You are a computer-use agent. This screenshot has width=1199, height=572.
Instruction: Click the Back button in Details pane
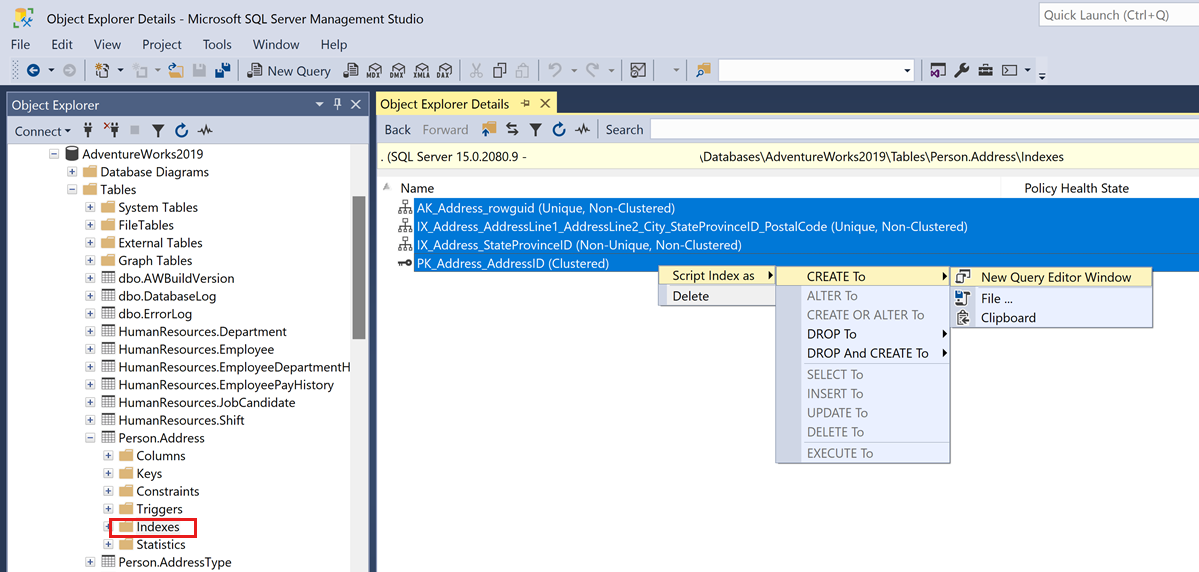[x=397, y=129]
